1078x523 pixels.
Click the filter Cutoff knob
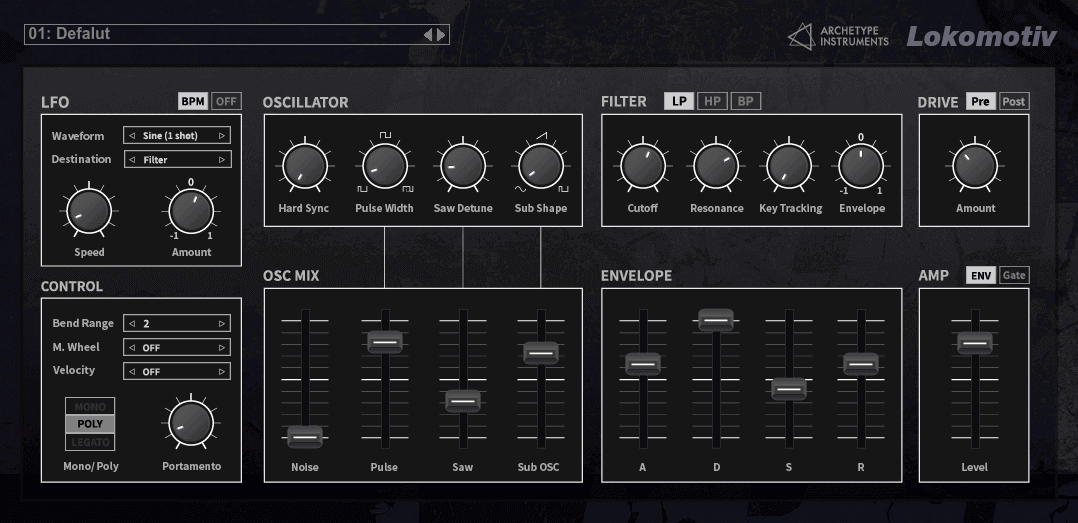pos(643,166)
